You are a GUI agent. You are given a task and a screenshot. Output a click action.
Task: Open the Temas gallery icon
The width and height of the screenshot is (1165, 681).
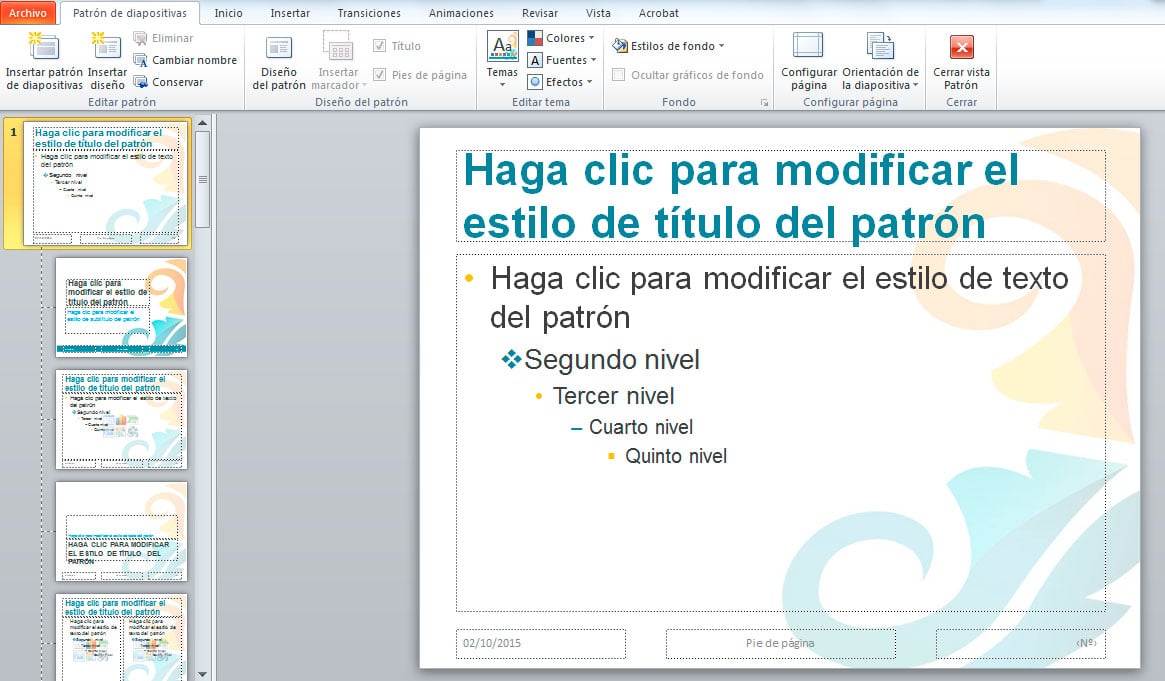pos(502,47)
